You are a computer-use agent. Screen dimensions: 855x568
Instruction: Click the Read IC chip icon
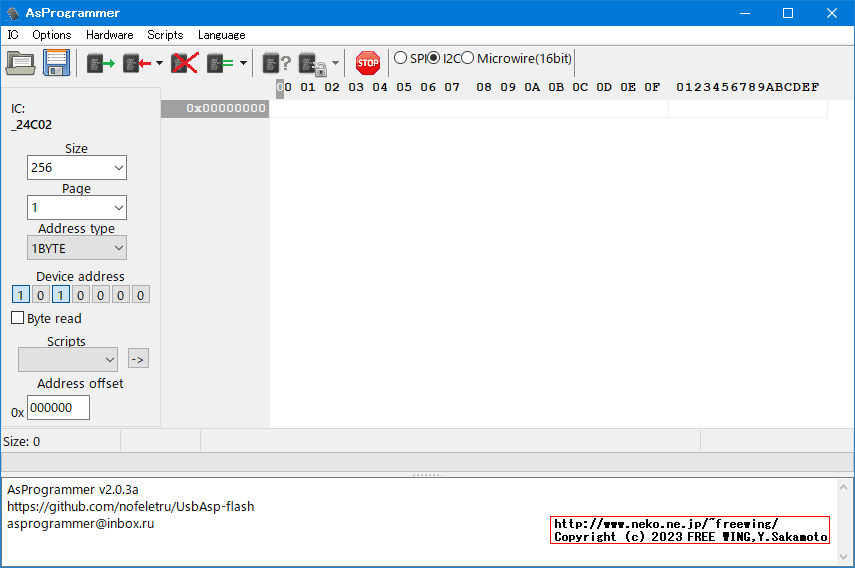coord(100,63)
